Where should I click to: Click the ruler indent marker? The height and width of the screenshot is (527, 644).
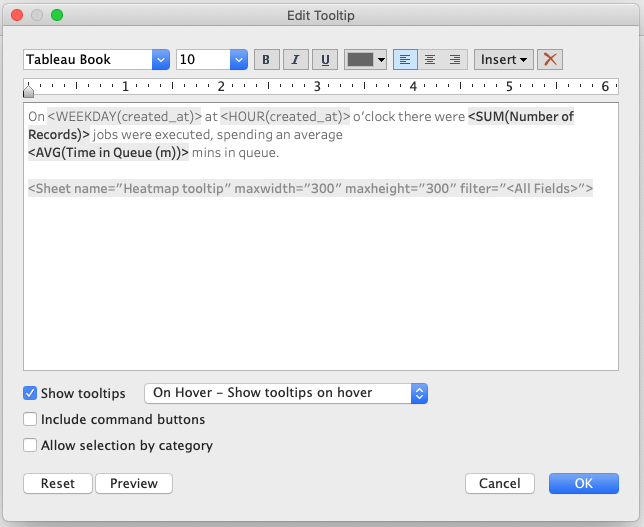(x=28, y=92)
